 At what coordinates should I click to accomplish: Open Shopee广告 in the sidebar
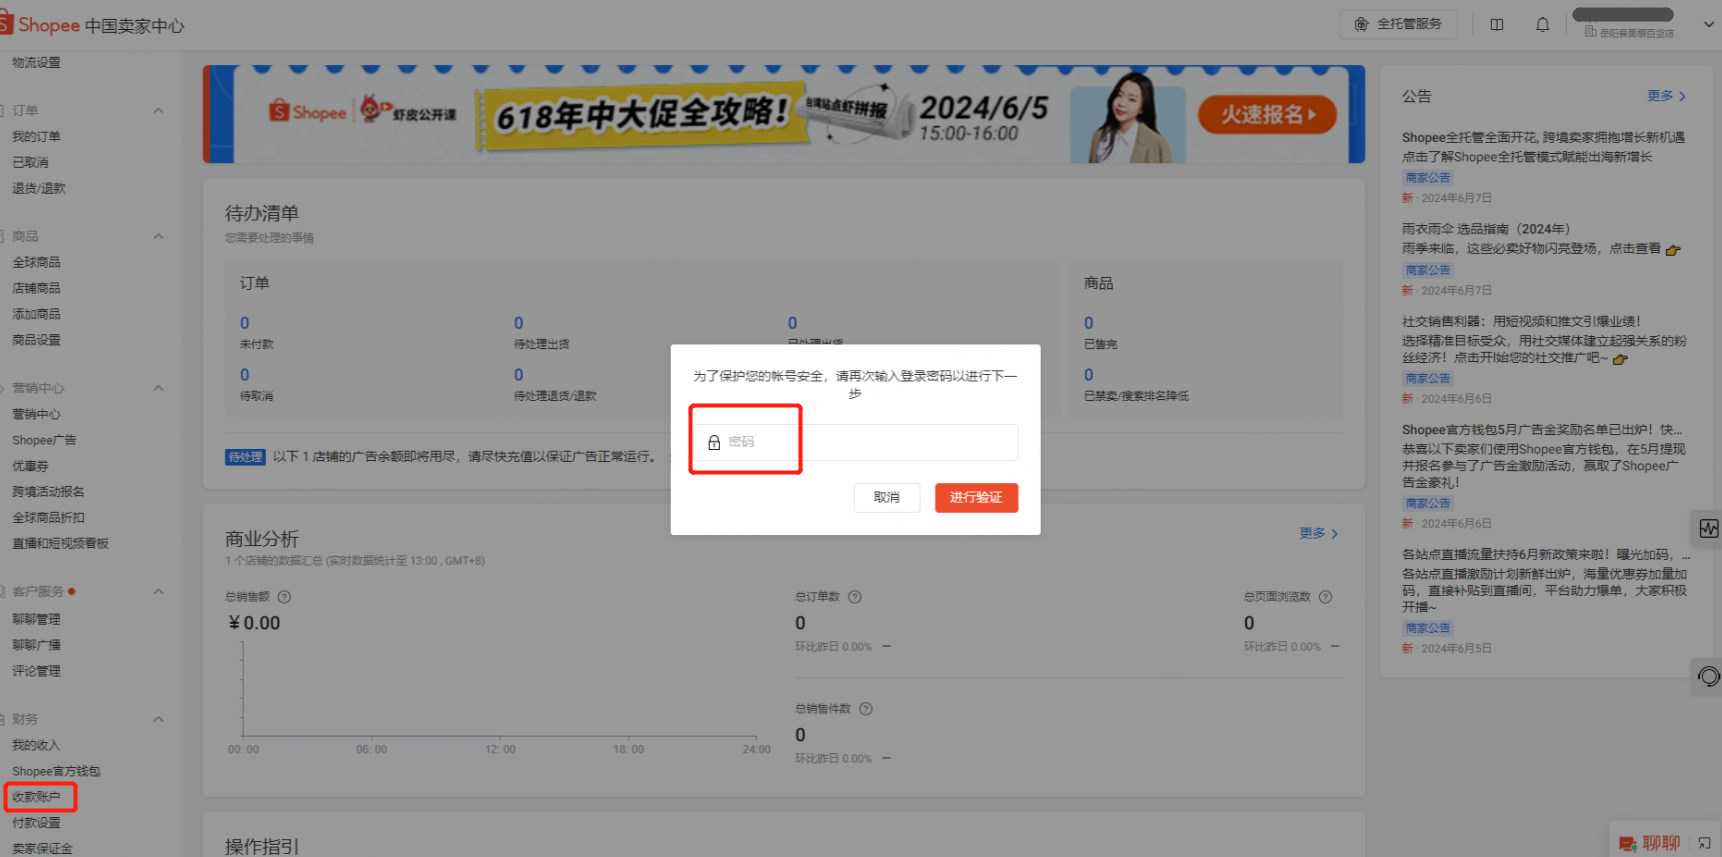point(44,440)
